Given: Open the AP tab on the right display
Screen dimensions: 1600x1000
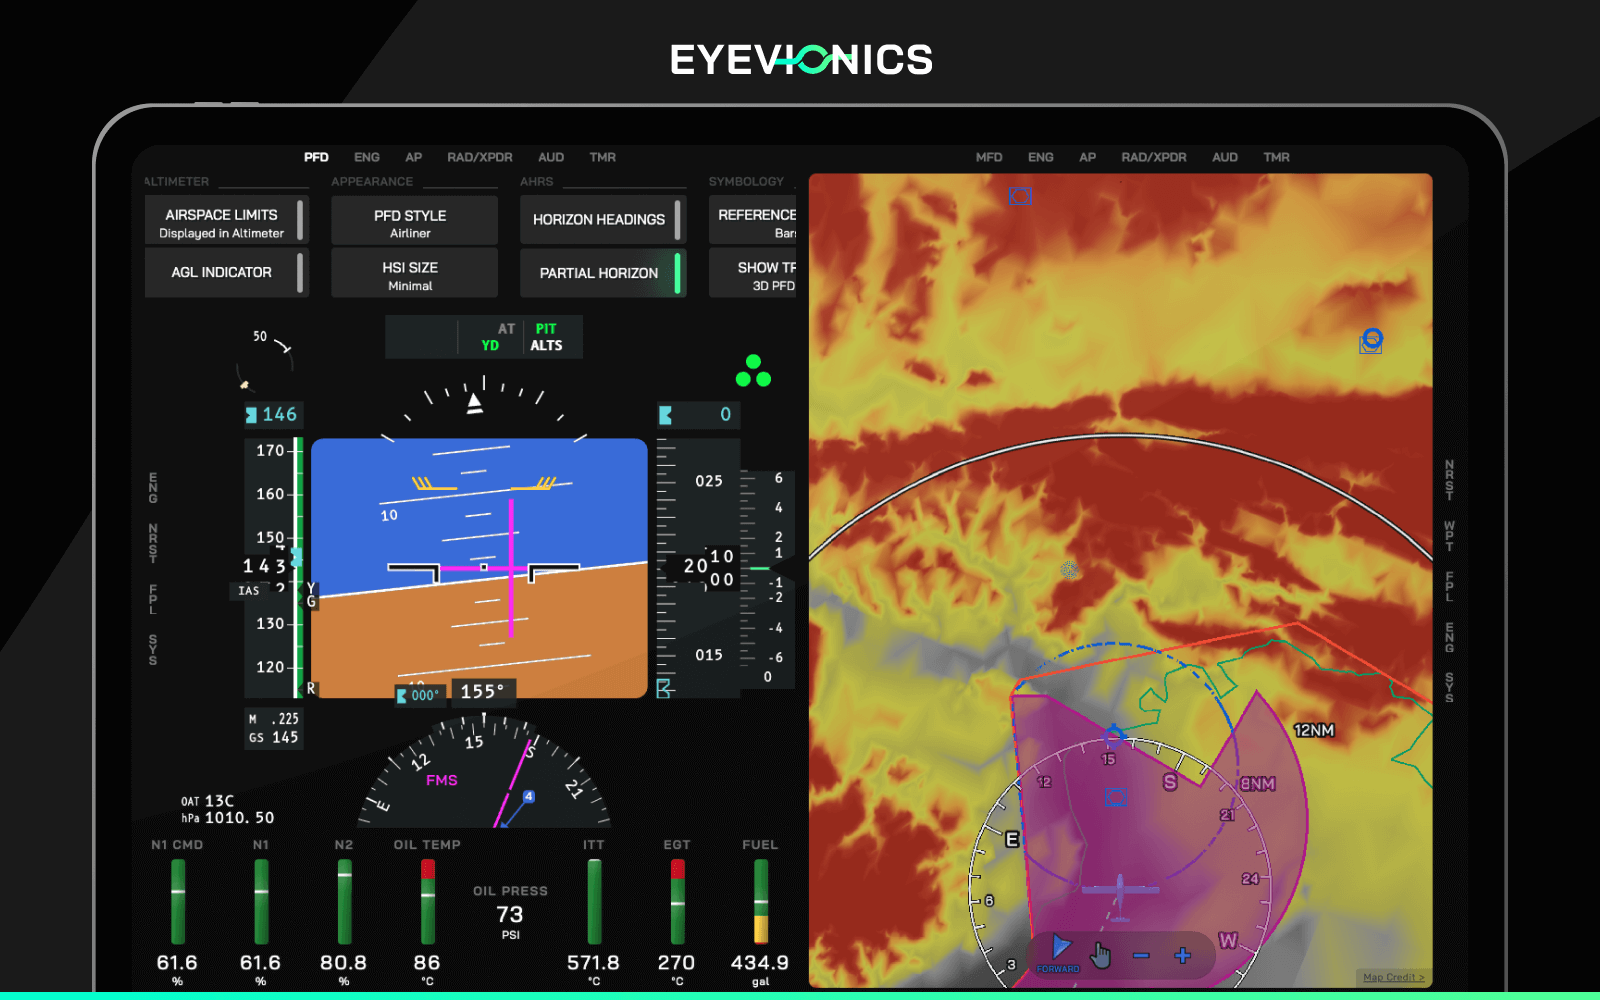Looking at the screenshot, I should pos(1088,157).
